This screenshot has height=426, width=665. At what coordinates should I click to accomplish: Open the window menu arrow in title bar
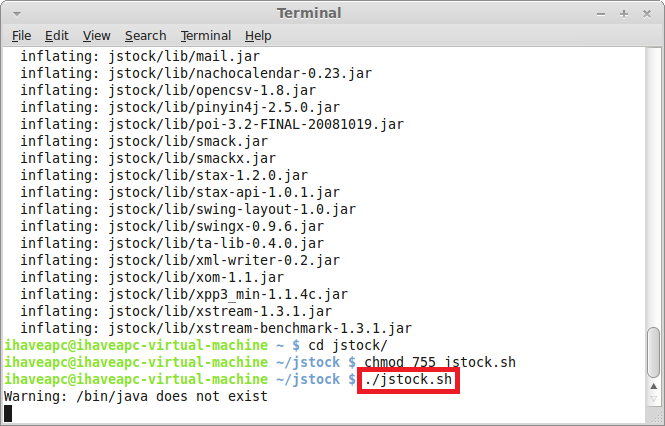(17, 14)
